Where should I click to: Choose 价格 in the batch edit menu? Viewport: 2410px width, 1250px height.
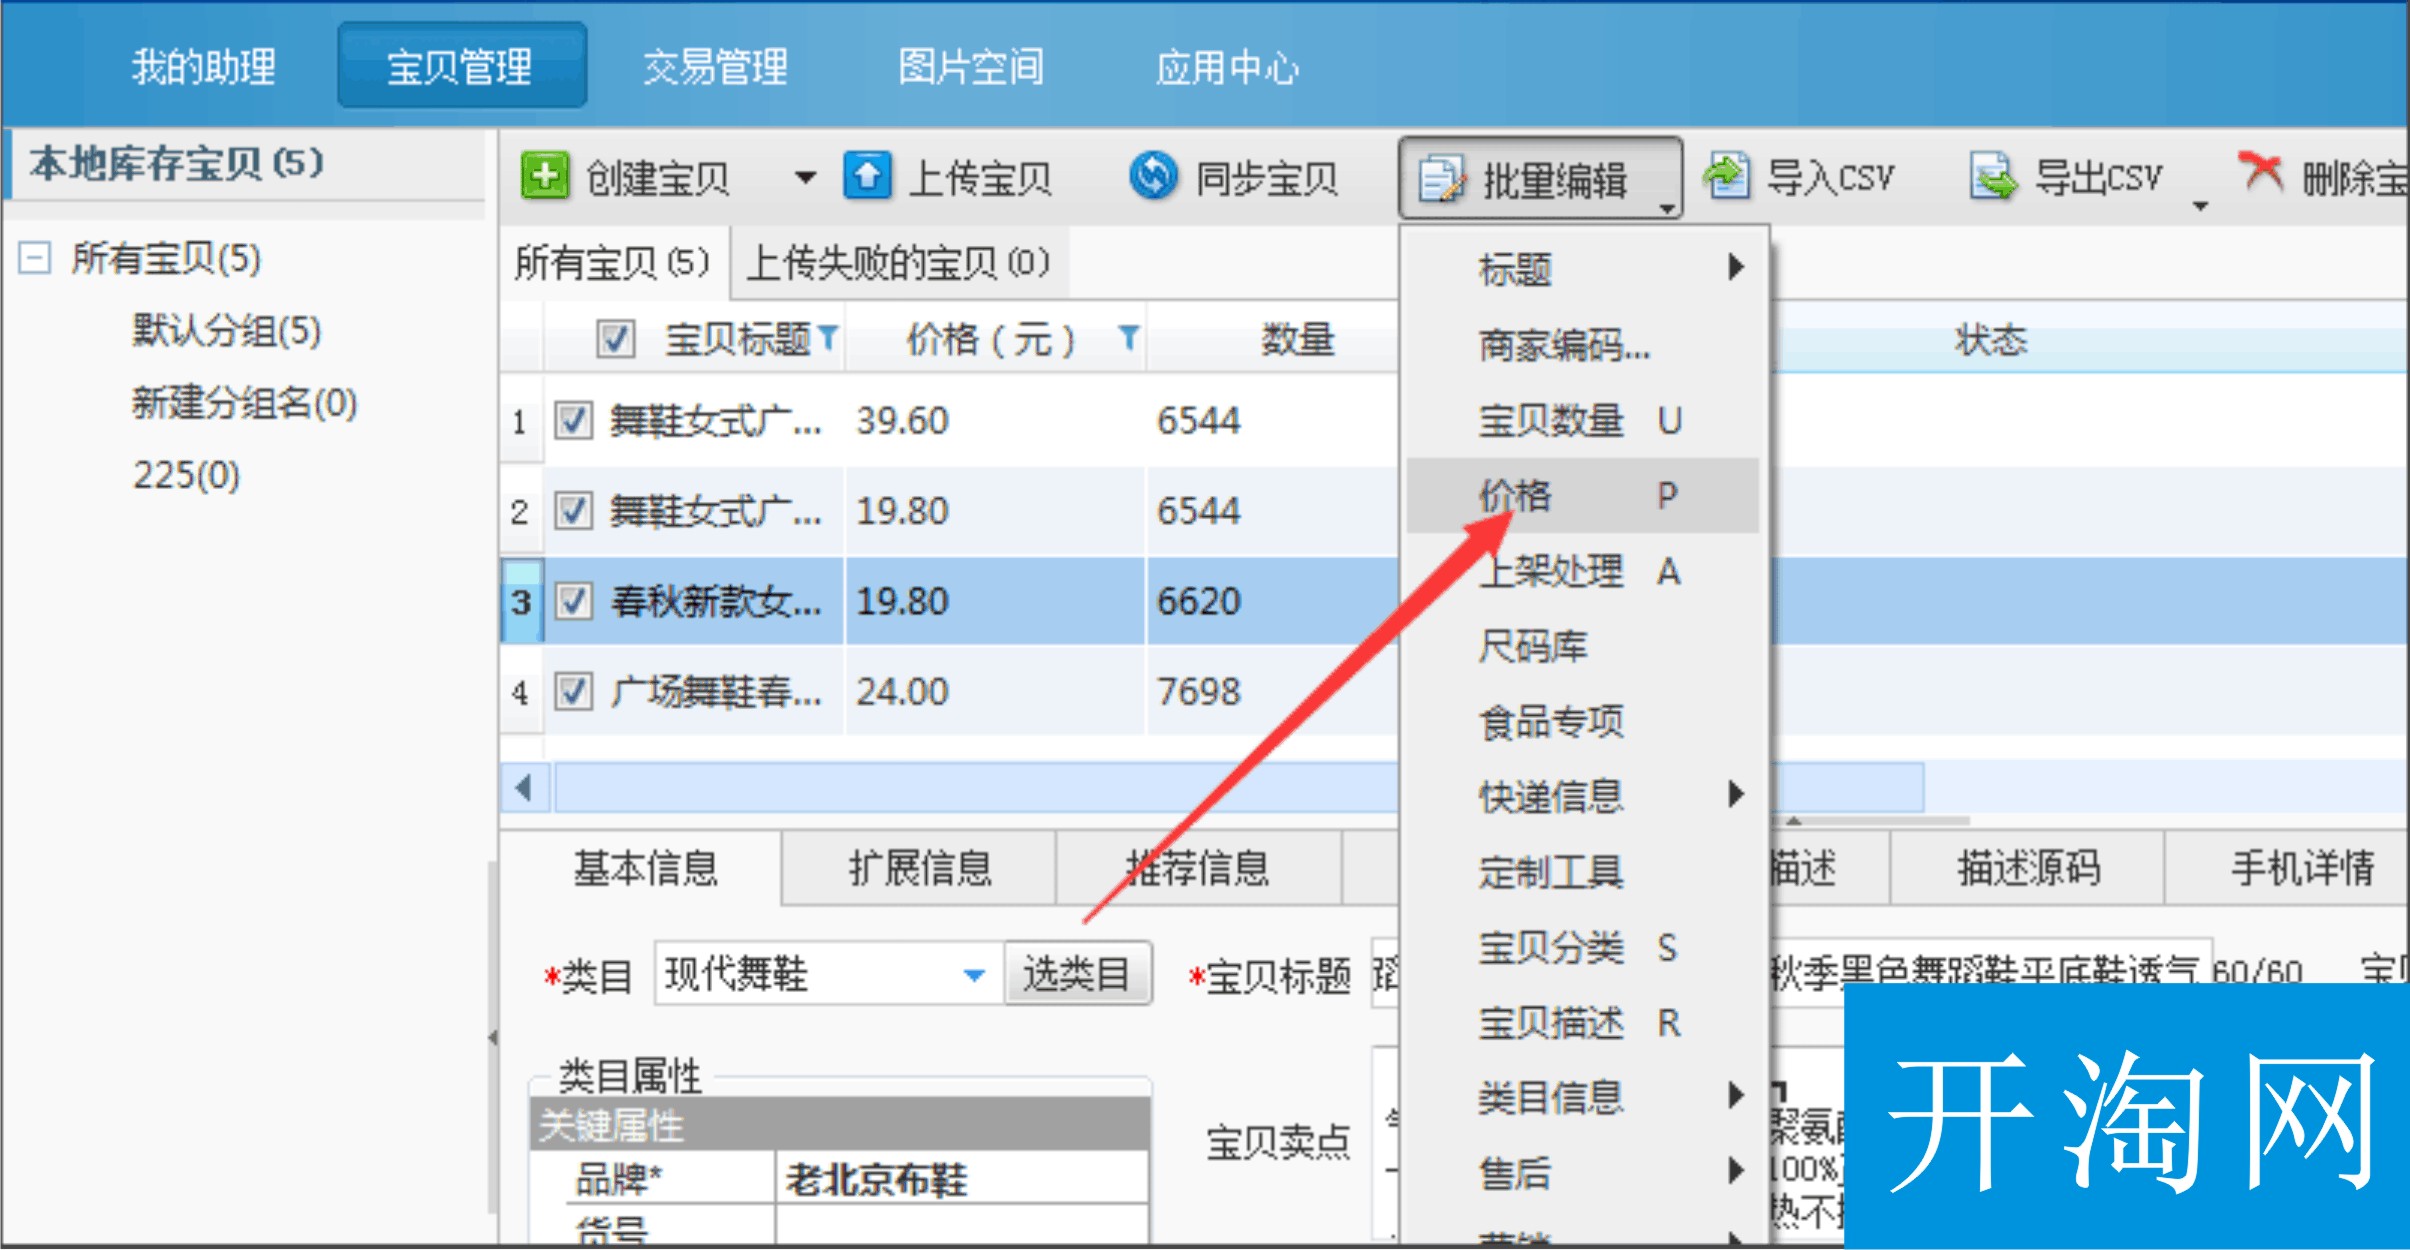pos(1582,495)
